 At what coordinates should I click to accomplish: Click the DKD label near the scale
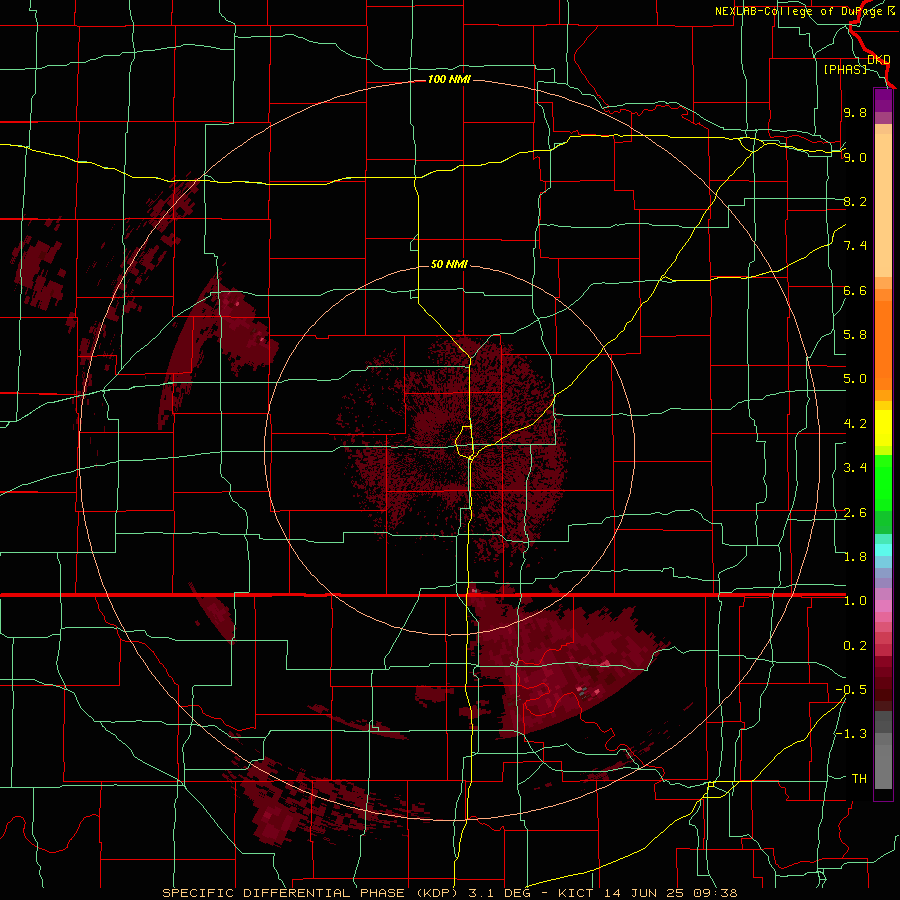(x=879, y=60)
